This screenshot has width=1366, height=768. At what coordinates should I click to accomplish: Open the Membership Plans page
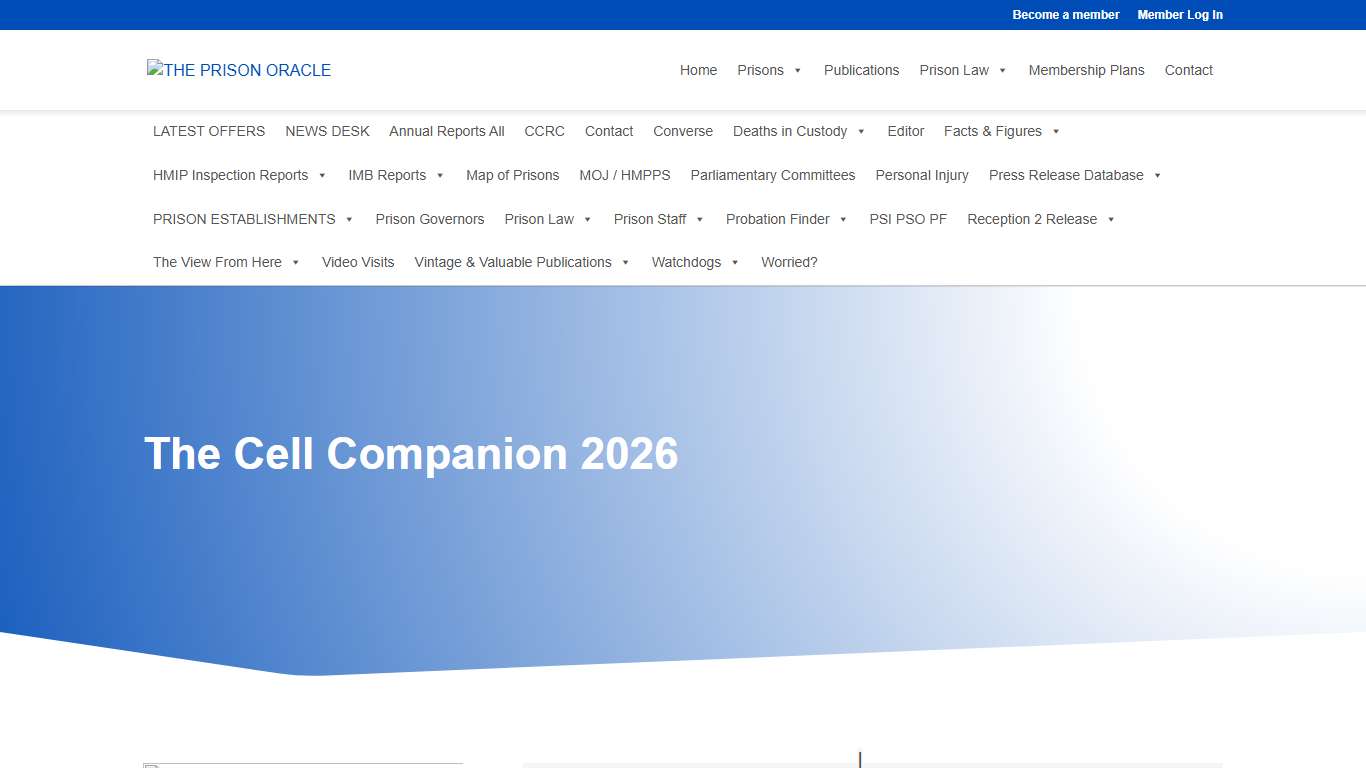tap(1087, 70)
